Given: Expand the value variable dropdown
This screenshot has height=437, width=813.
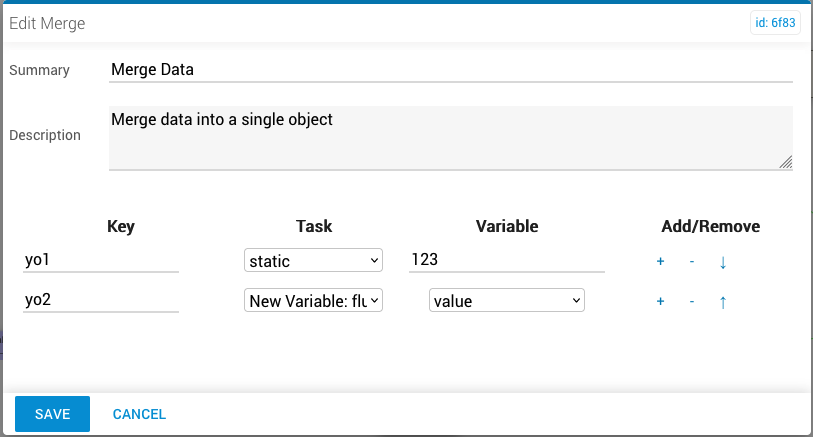Looking at the screenshot, I should (x=506, y=301).
